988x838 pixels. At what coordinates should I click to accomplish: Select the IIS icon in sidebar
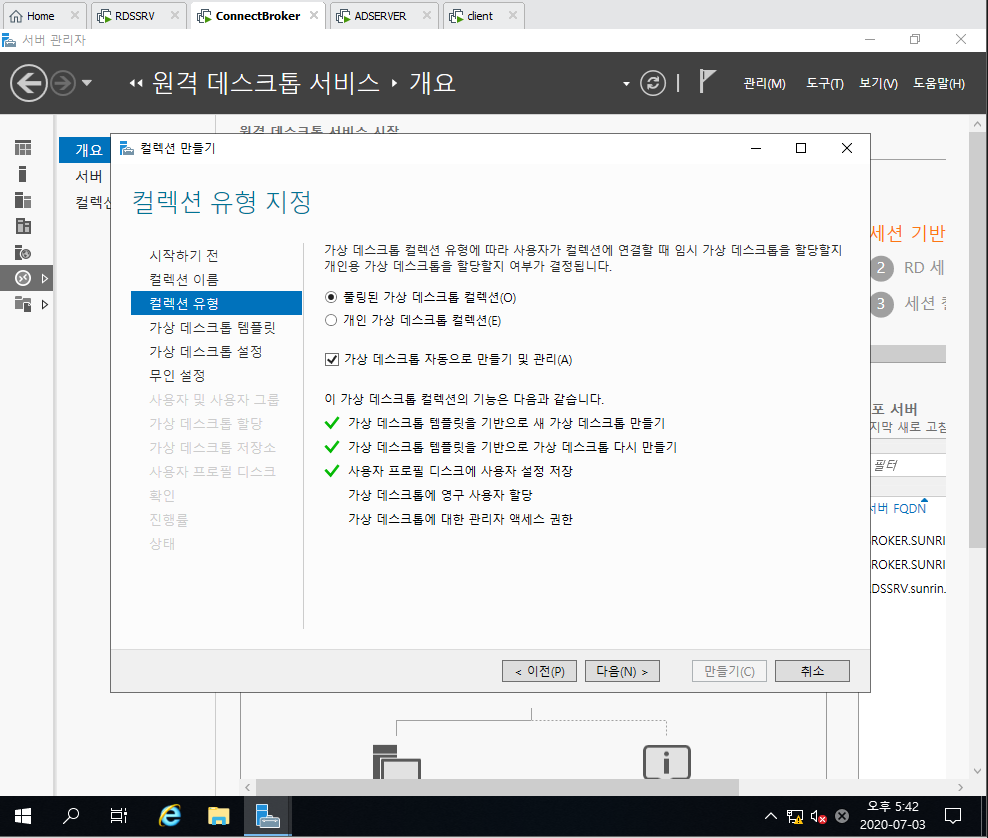pyautogui.click(x=23, y=253)
